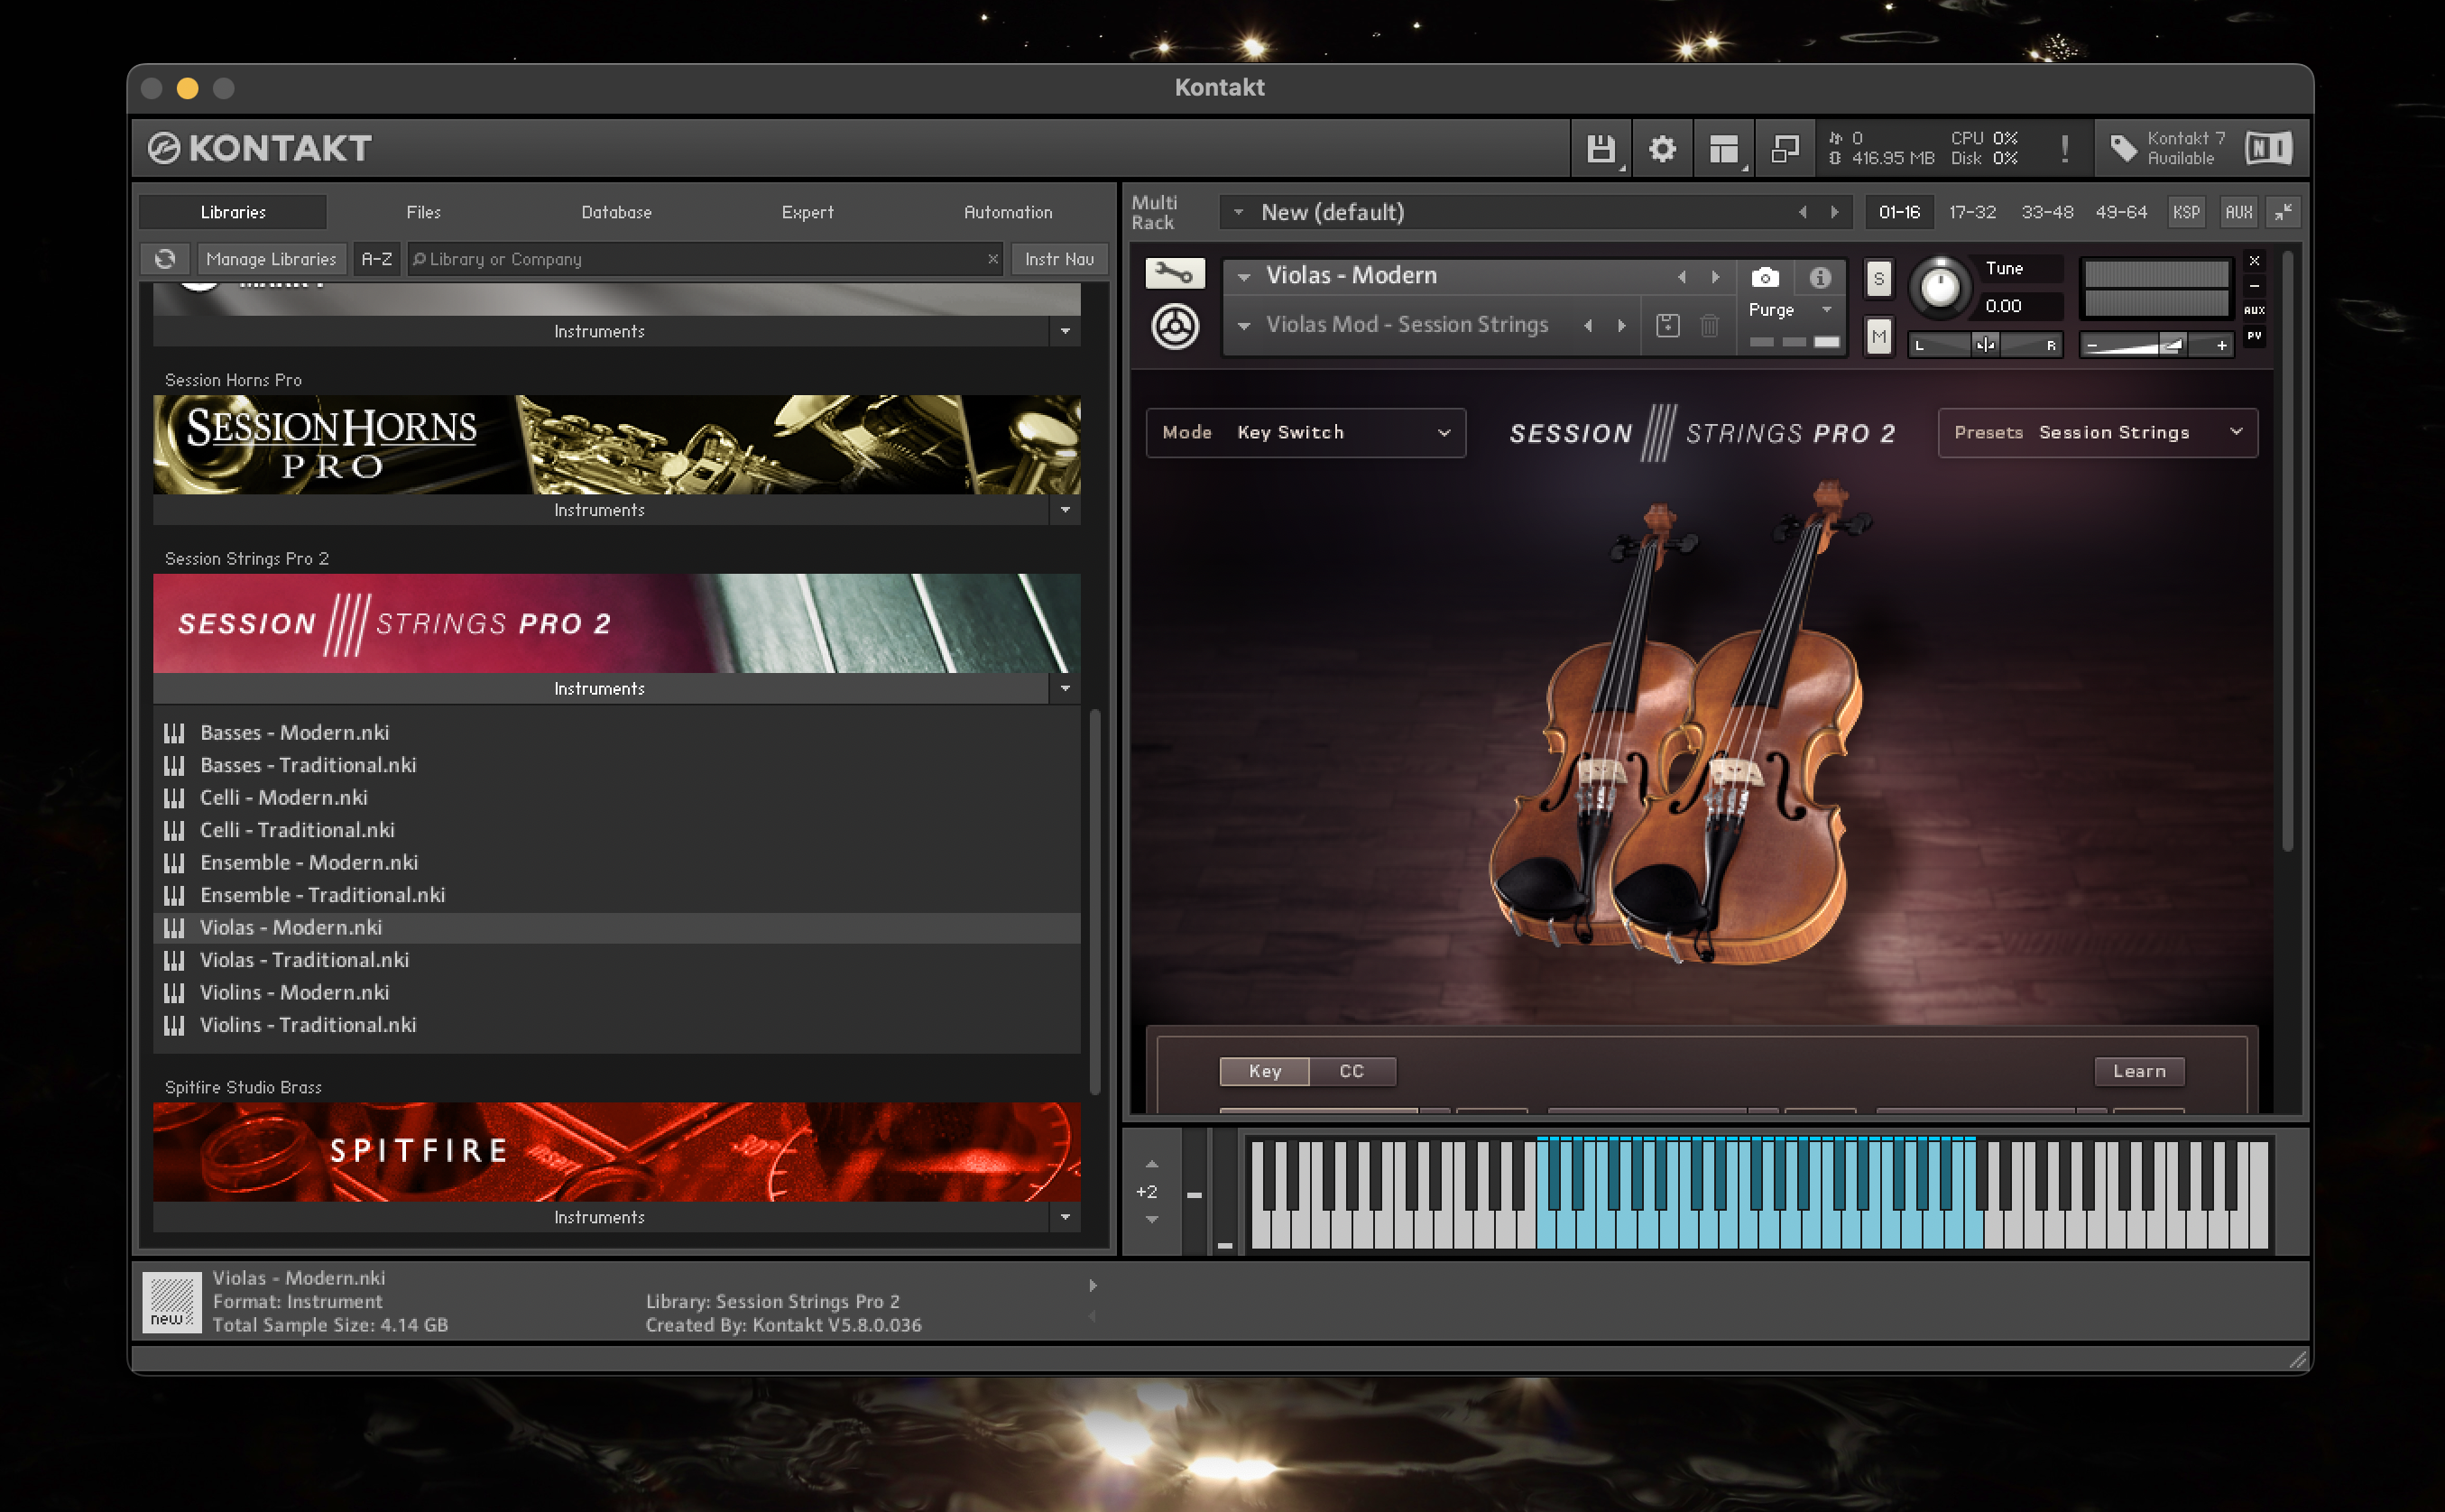Viewport: 2445px width, 1512px height.
Task: Open Presets Session Strings dropdown
Action: tap(2097, 433)
